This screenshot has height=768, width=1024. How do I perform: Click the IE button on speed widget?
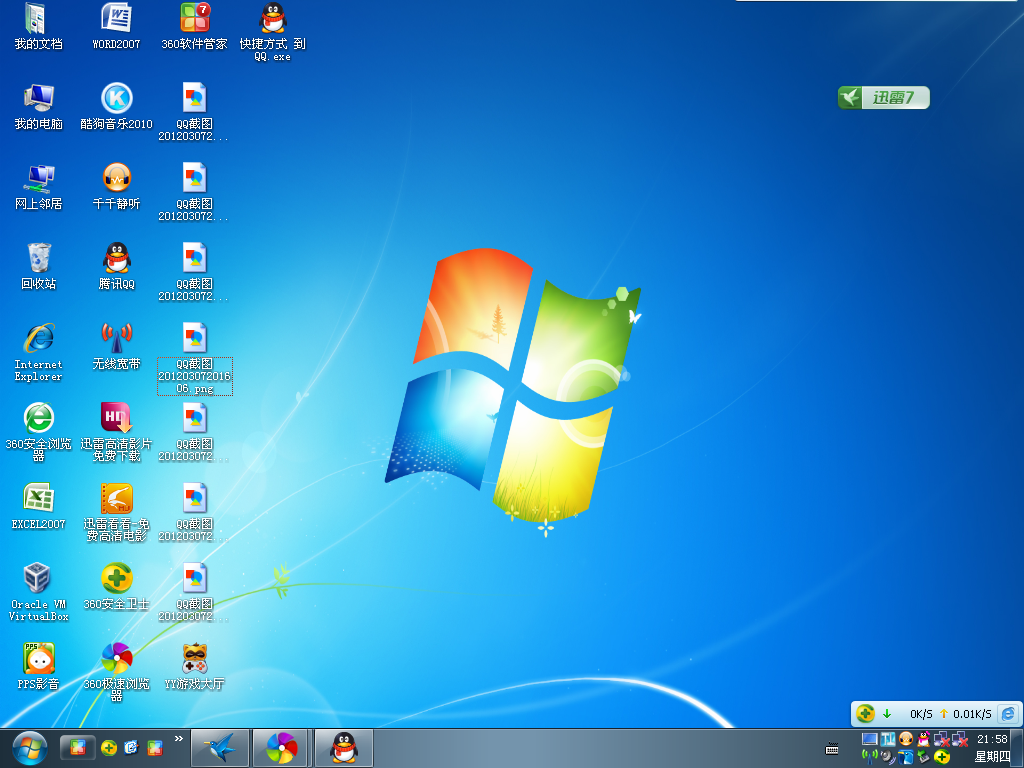click(1008, 714)
